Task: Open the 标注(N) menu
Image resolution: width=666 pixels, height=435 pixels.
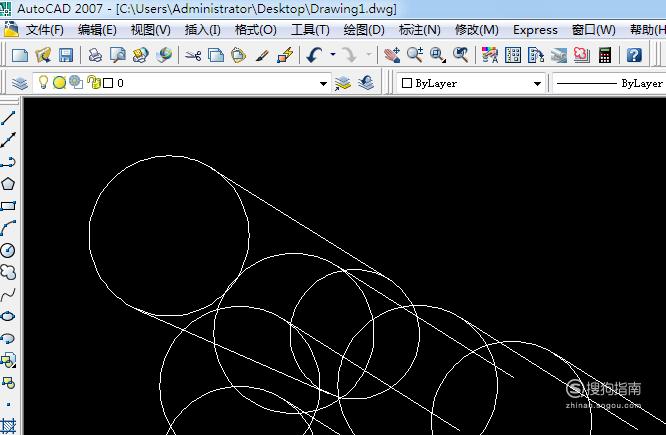Action: pos(420,30)
